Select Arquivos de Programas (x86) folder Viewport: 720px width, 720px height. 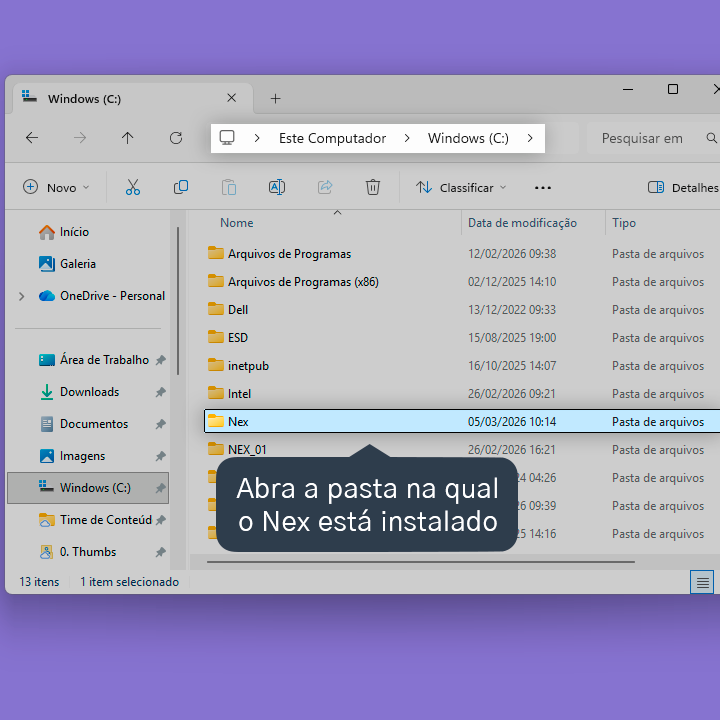pos(293,282)
